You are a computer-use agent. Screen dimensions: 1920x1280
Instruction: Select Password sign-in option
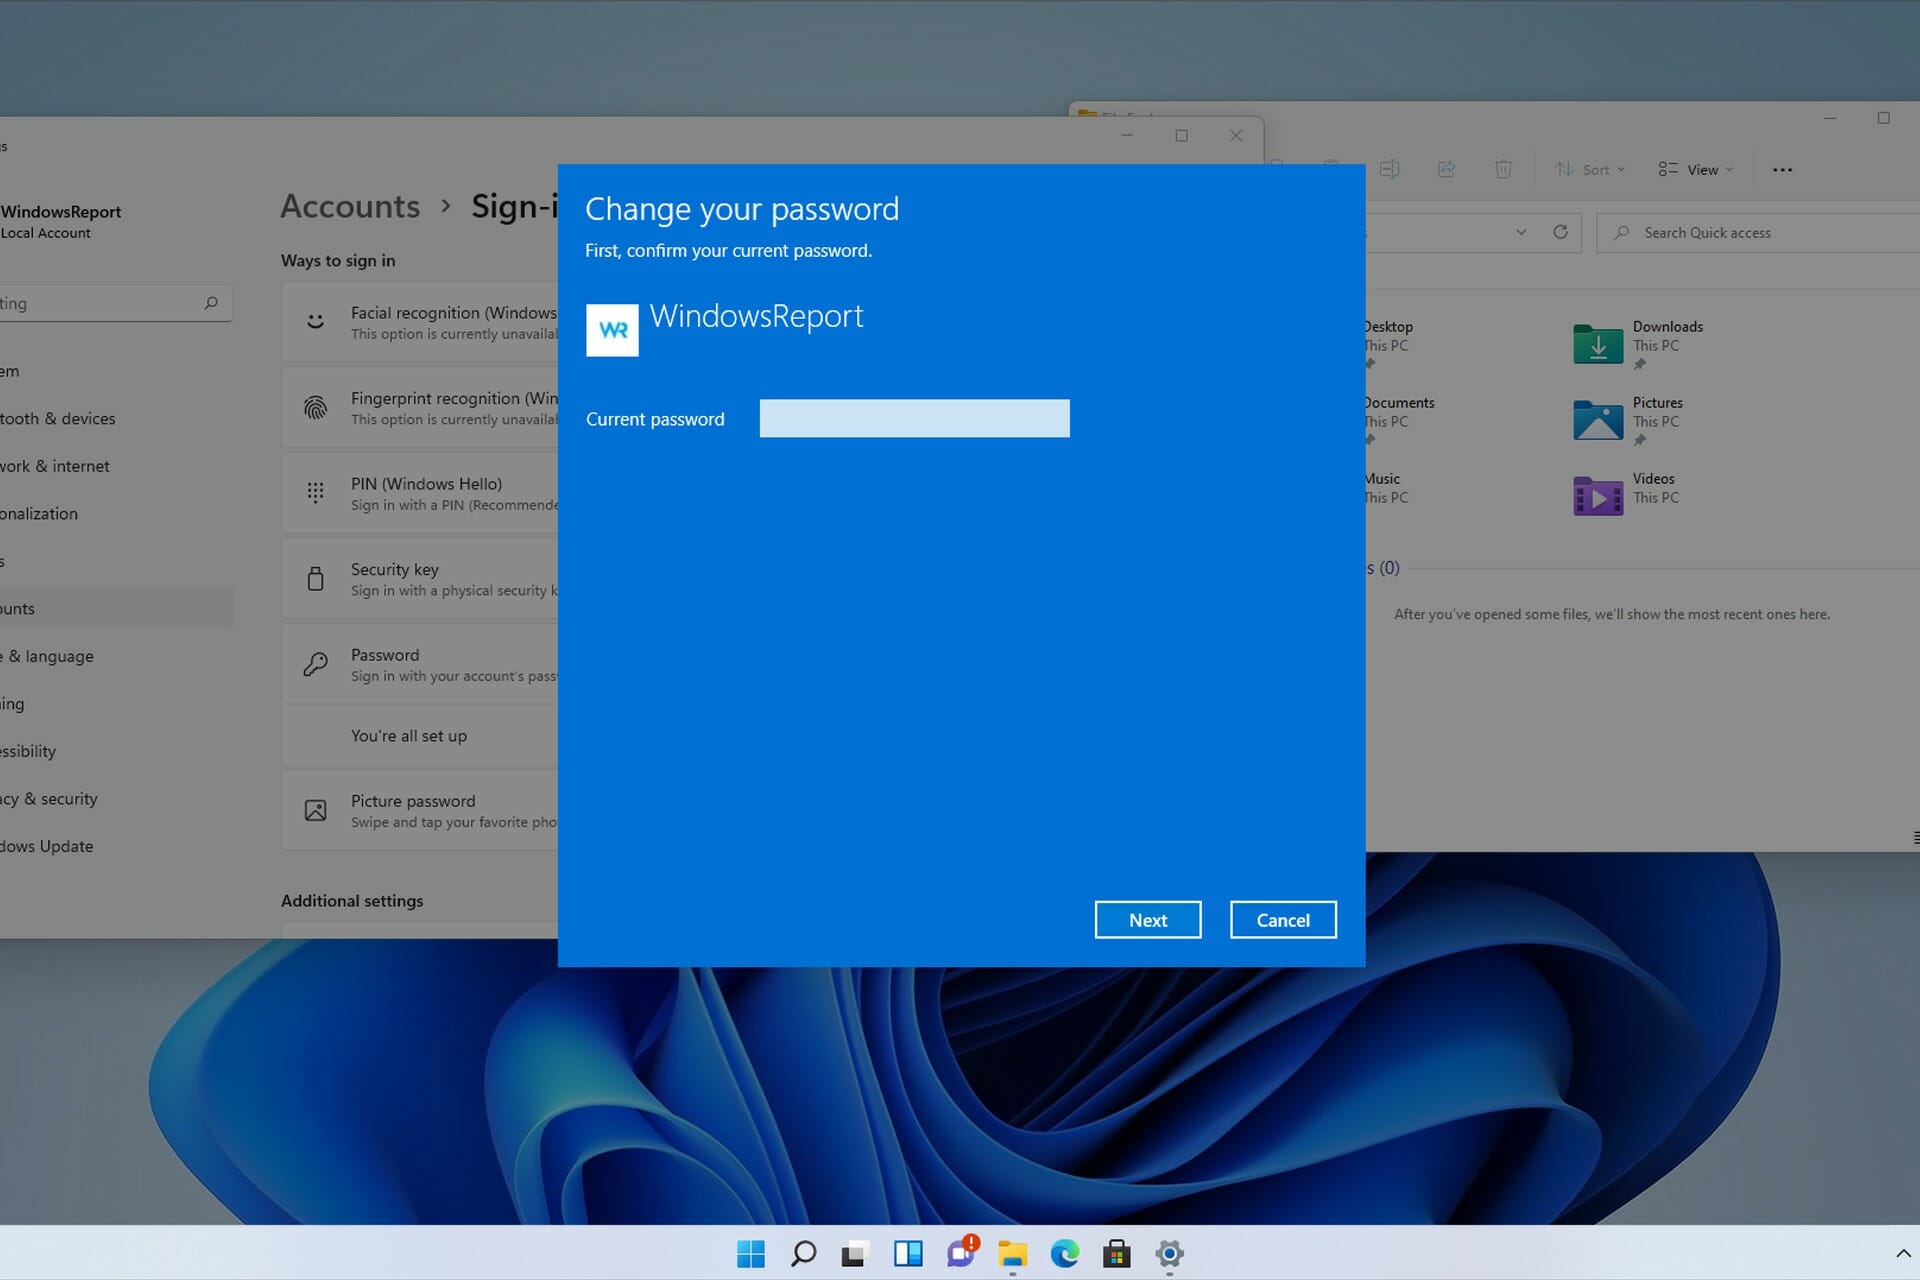tap(384, 663)
